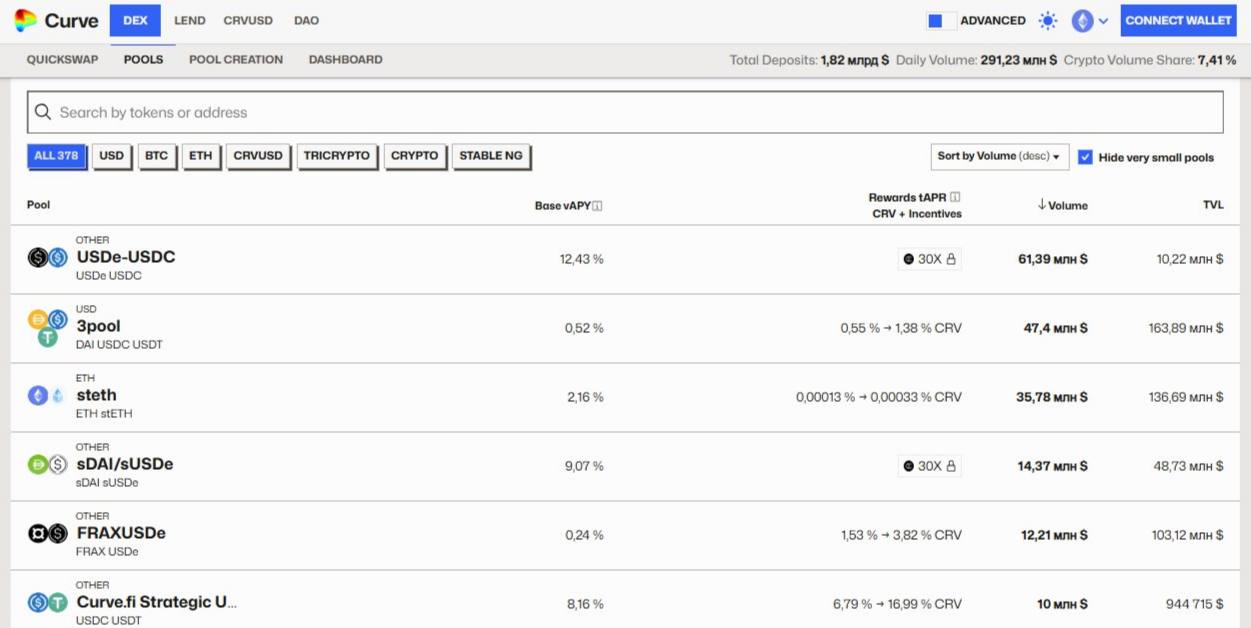
Task: Open the Curve.fi Strategic pool name
Action: [157, 602]
